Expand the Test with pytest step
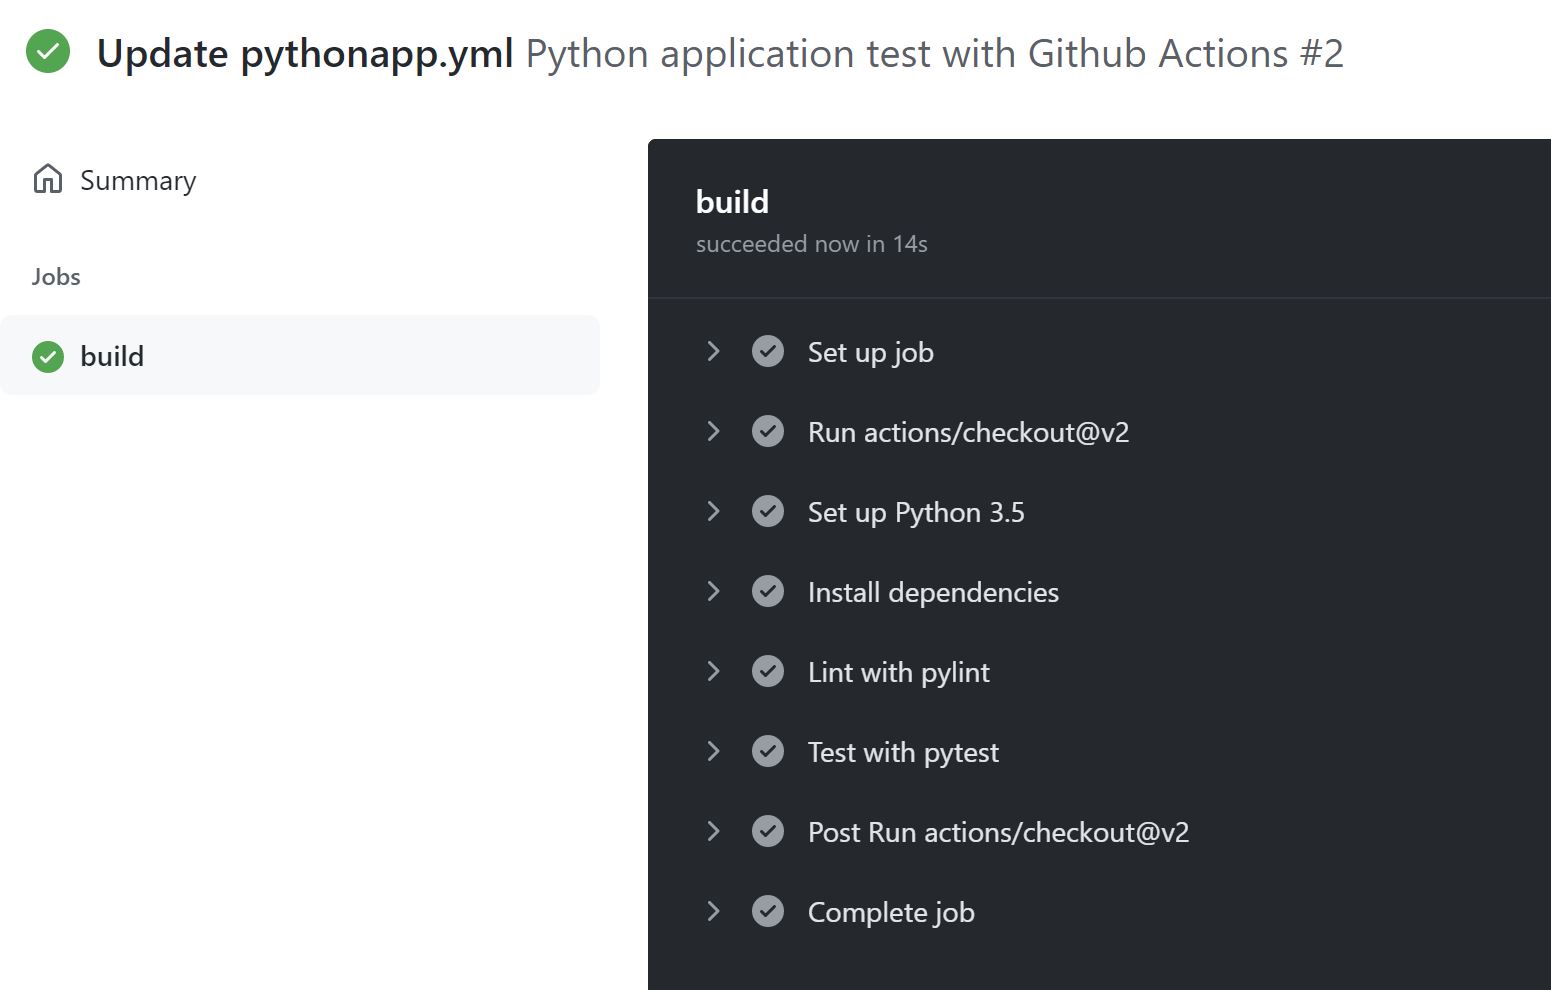This screenshot has width=1551, height=990. (x=713, y=751)
